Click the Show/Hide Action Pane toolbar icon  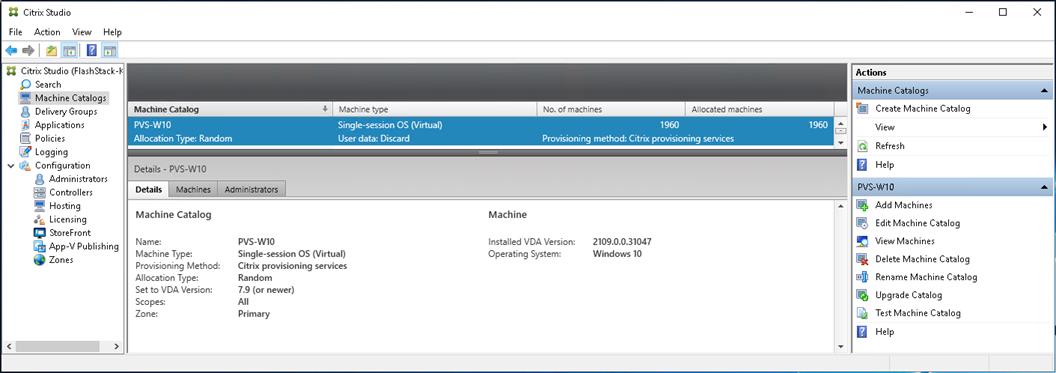pyautogui.click(x=110, y=50)
